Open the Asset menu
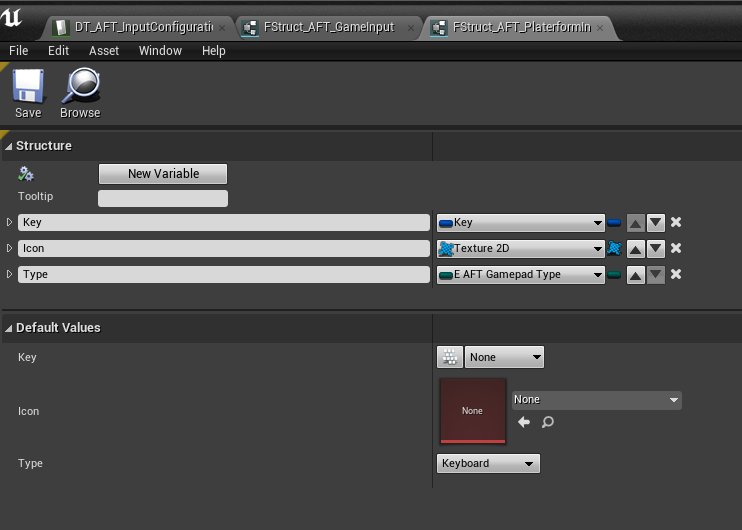 pos(104,51)
